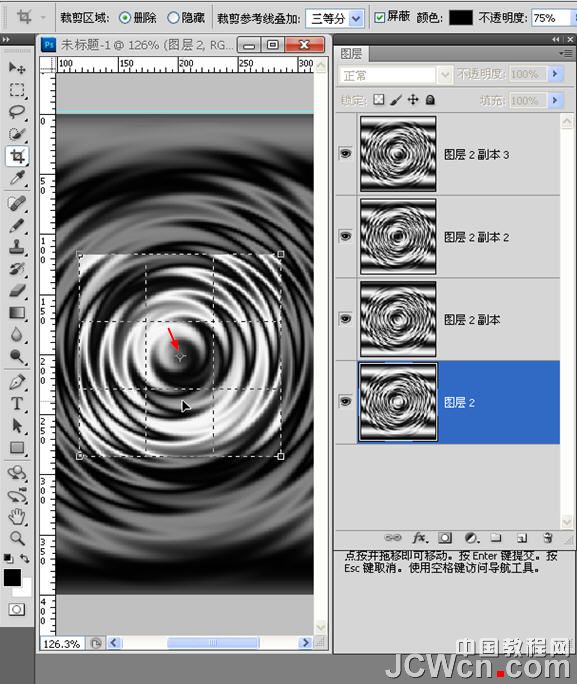Image resolution: width=577 pixels, height=684 pixels.
Task: Select the Clone Stamp tool
Action: tap(17, 247)
